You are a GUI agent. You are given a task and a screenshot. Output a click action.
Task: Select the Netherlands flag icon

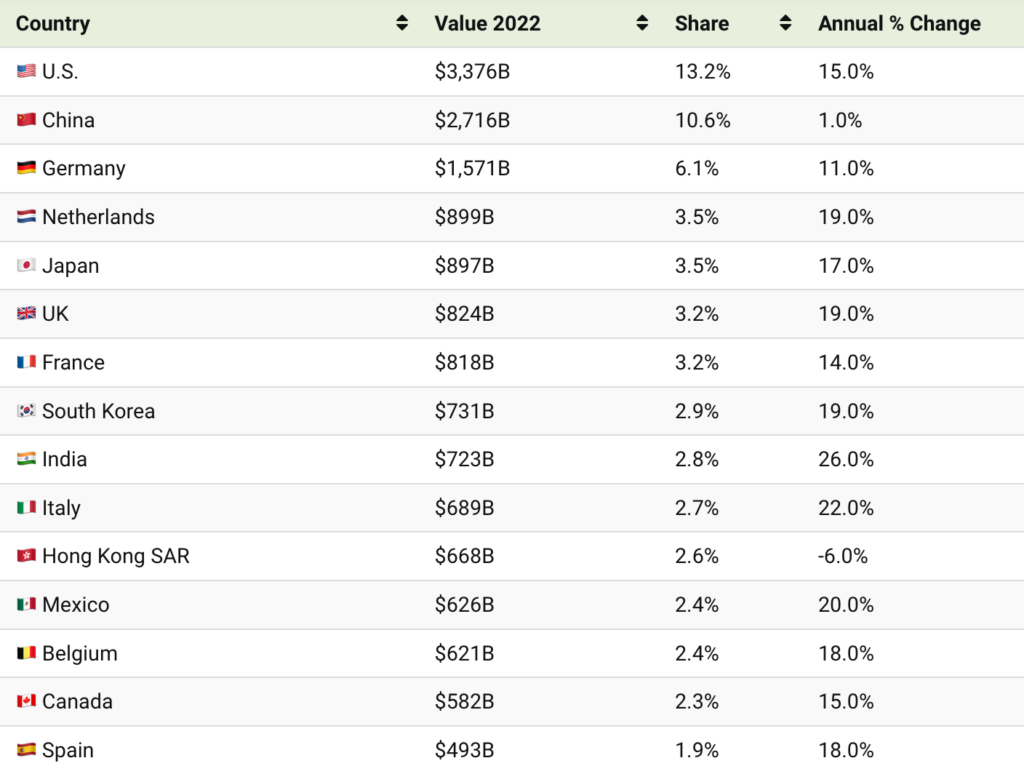26,217
